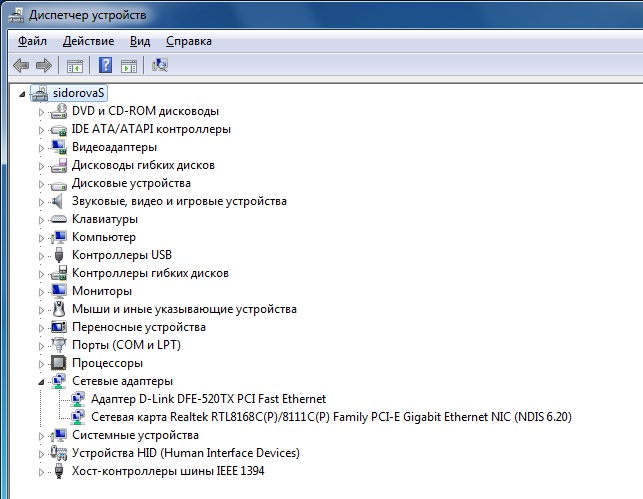Expand Устройства HID node
Image resolution: width=643 pixels, height=499 pixels.
click(x=41, y=454)
